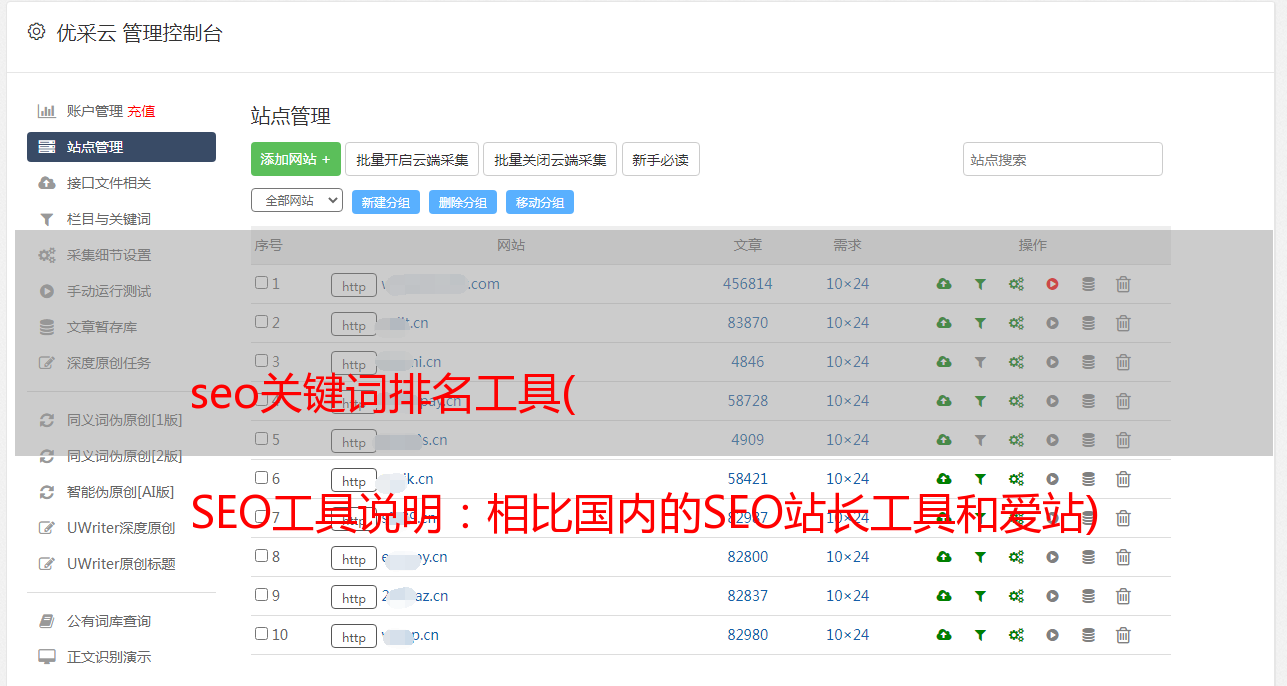The image size is (1287, 686).
Task: Open the gears settings icon in row 8
Action: coord(1016,557)
